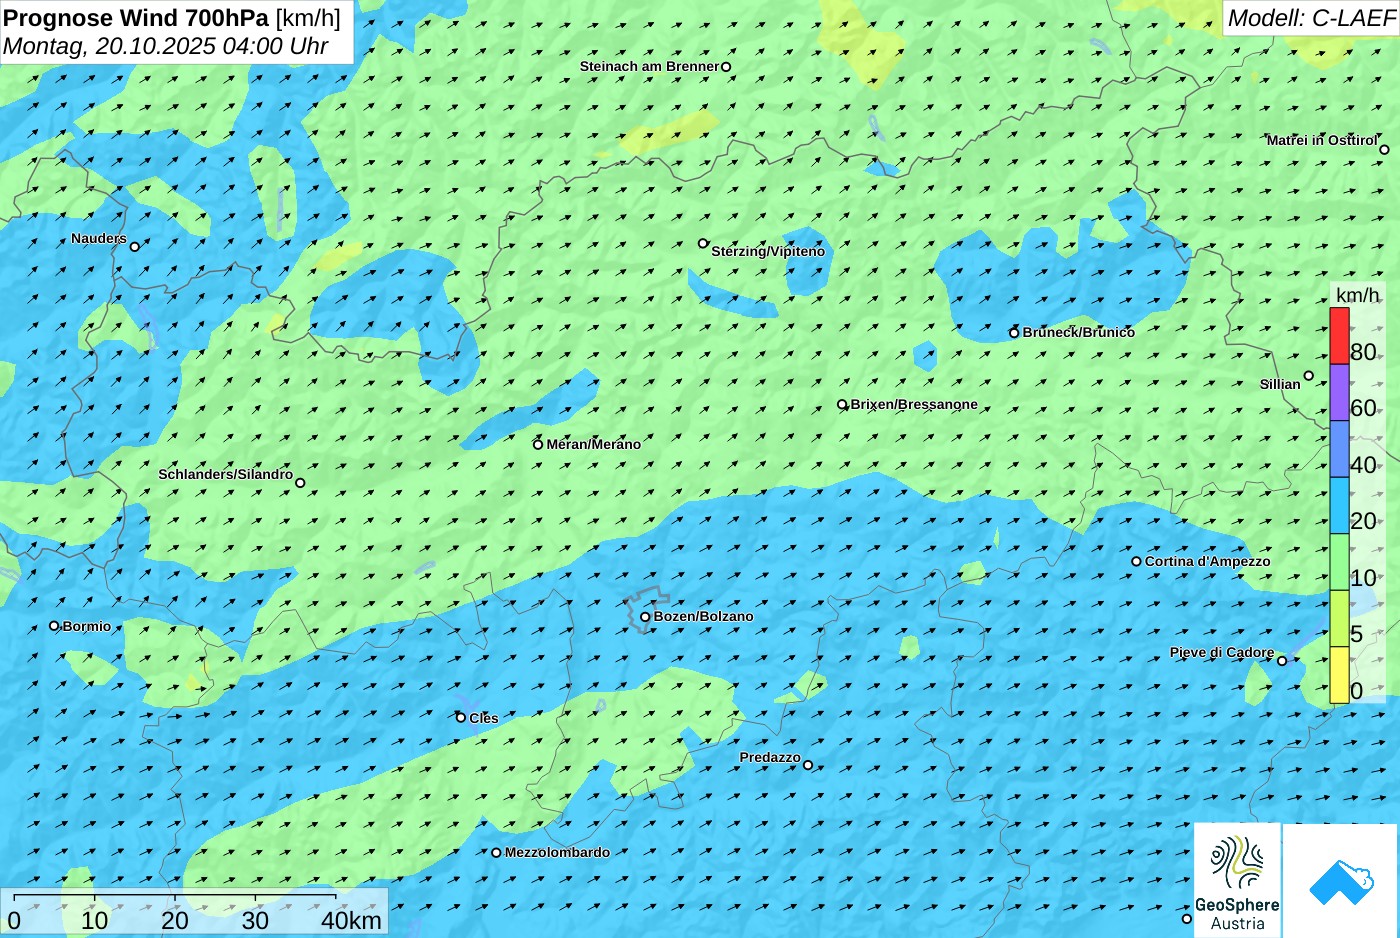Click the GeoSphere Austria logo

[1237, 880]
